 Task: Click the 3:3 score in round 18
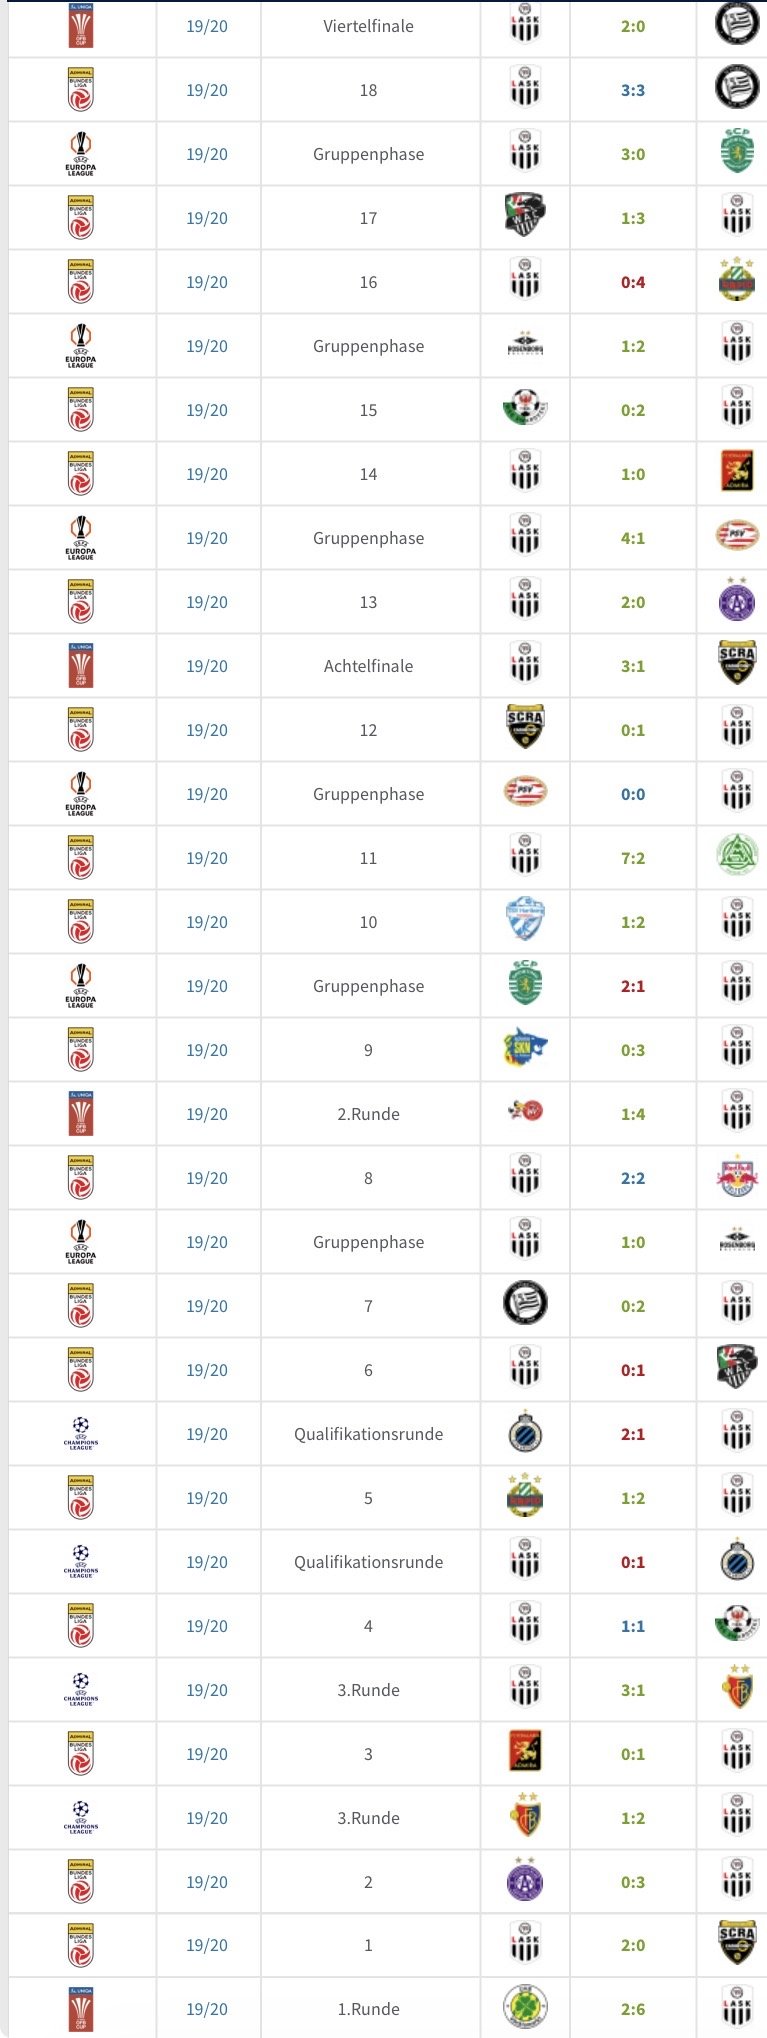[633, 90]
